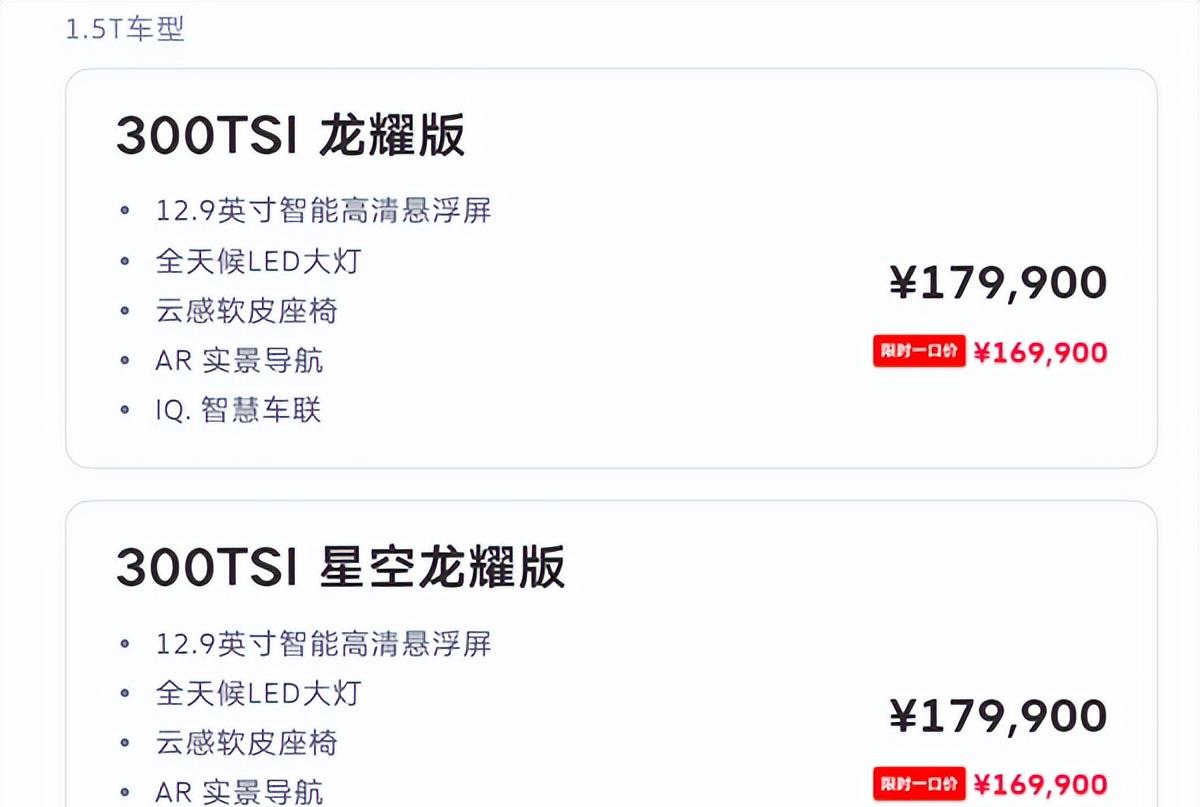The image size is (1200, 807).
Task: Select 全天候LED大灯 feature in 龙耀版 card
Action: [258, 261]
